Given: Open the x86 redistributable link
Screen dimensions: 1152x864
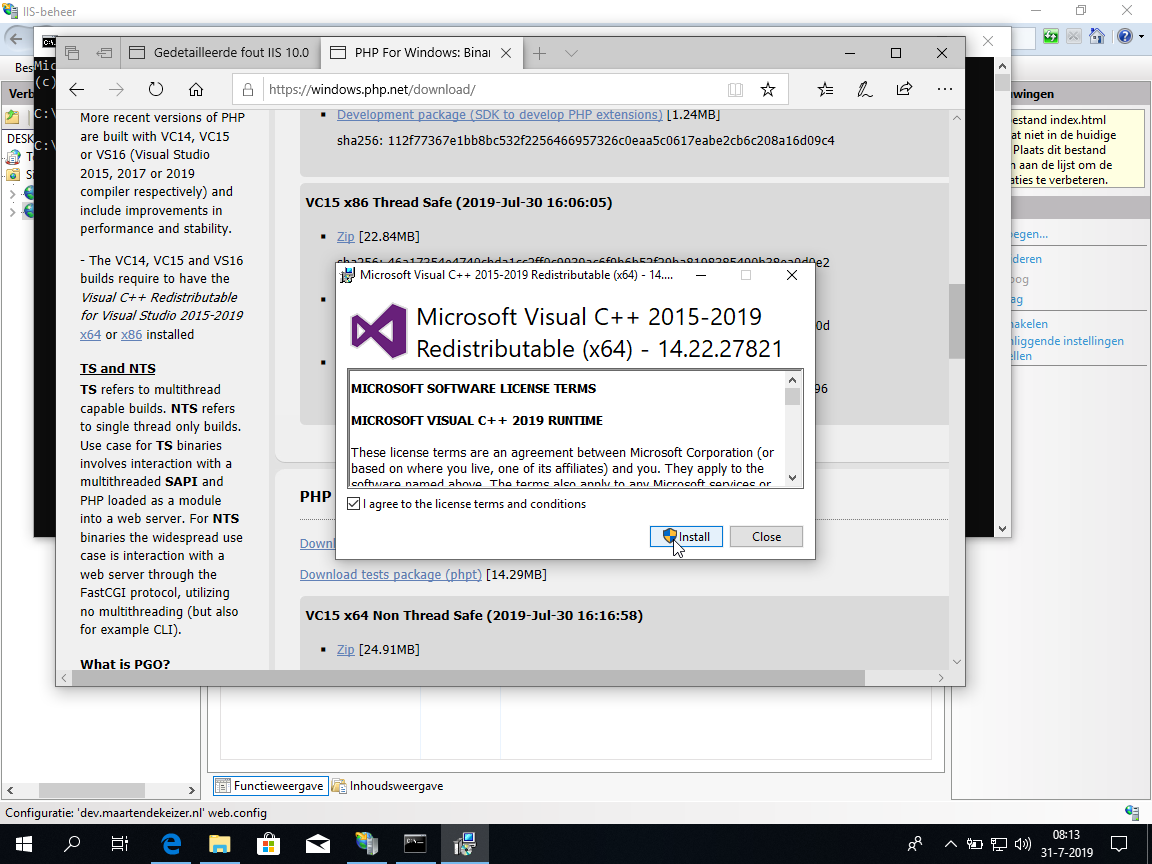Looking at the screenshot, I should (132, 334).
